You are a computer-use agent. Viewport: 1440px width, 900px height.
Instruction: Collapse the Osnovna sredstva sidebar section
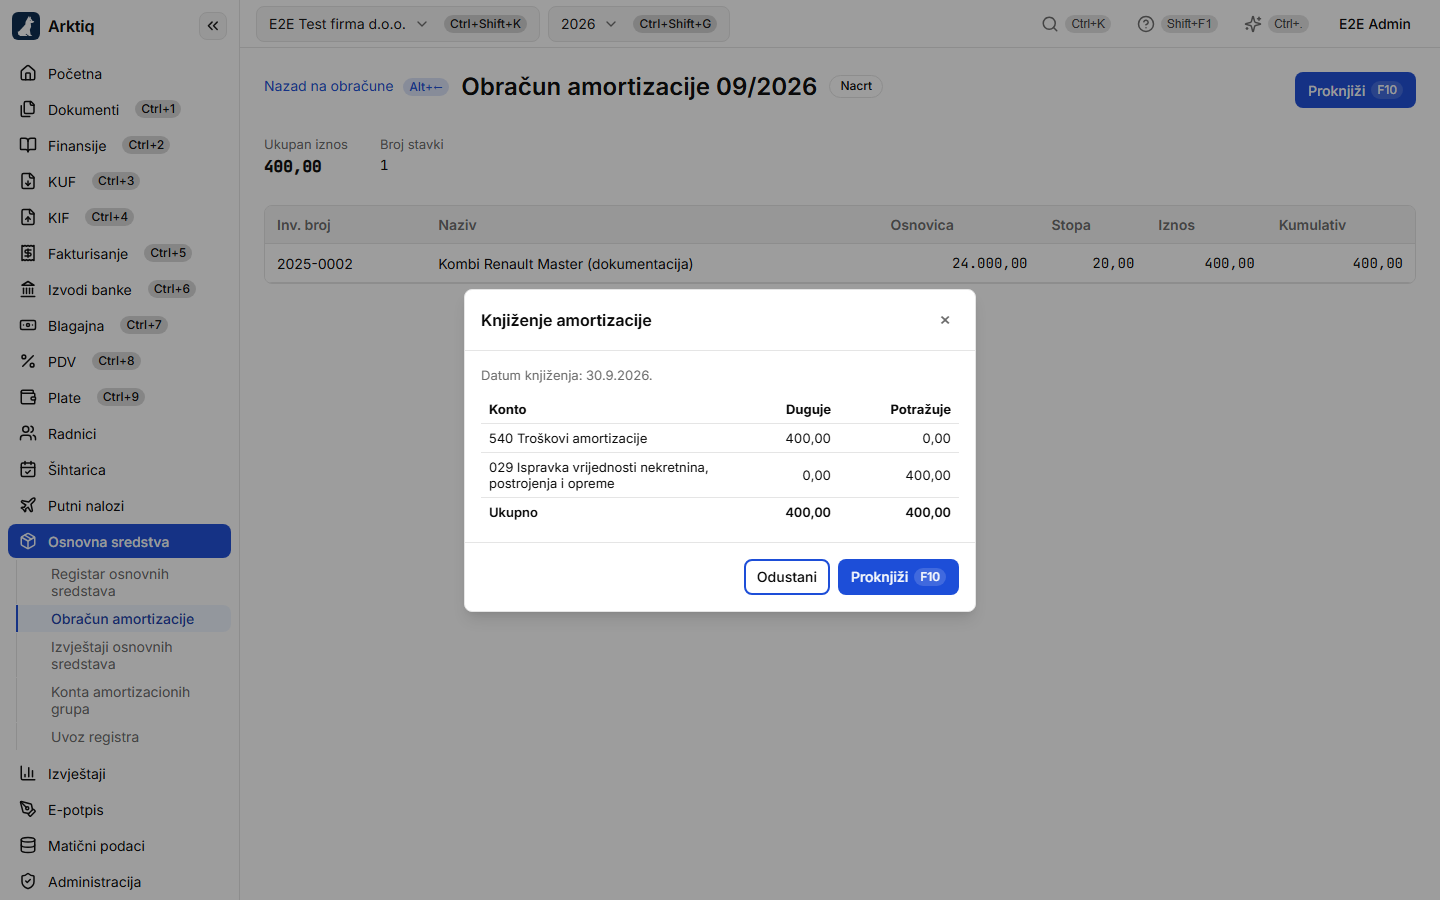click(119, 541)
